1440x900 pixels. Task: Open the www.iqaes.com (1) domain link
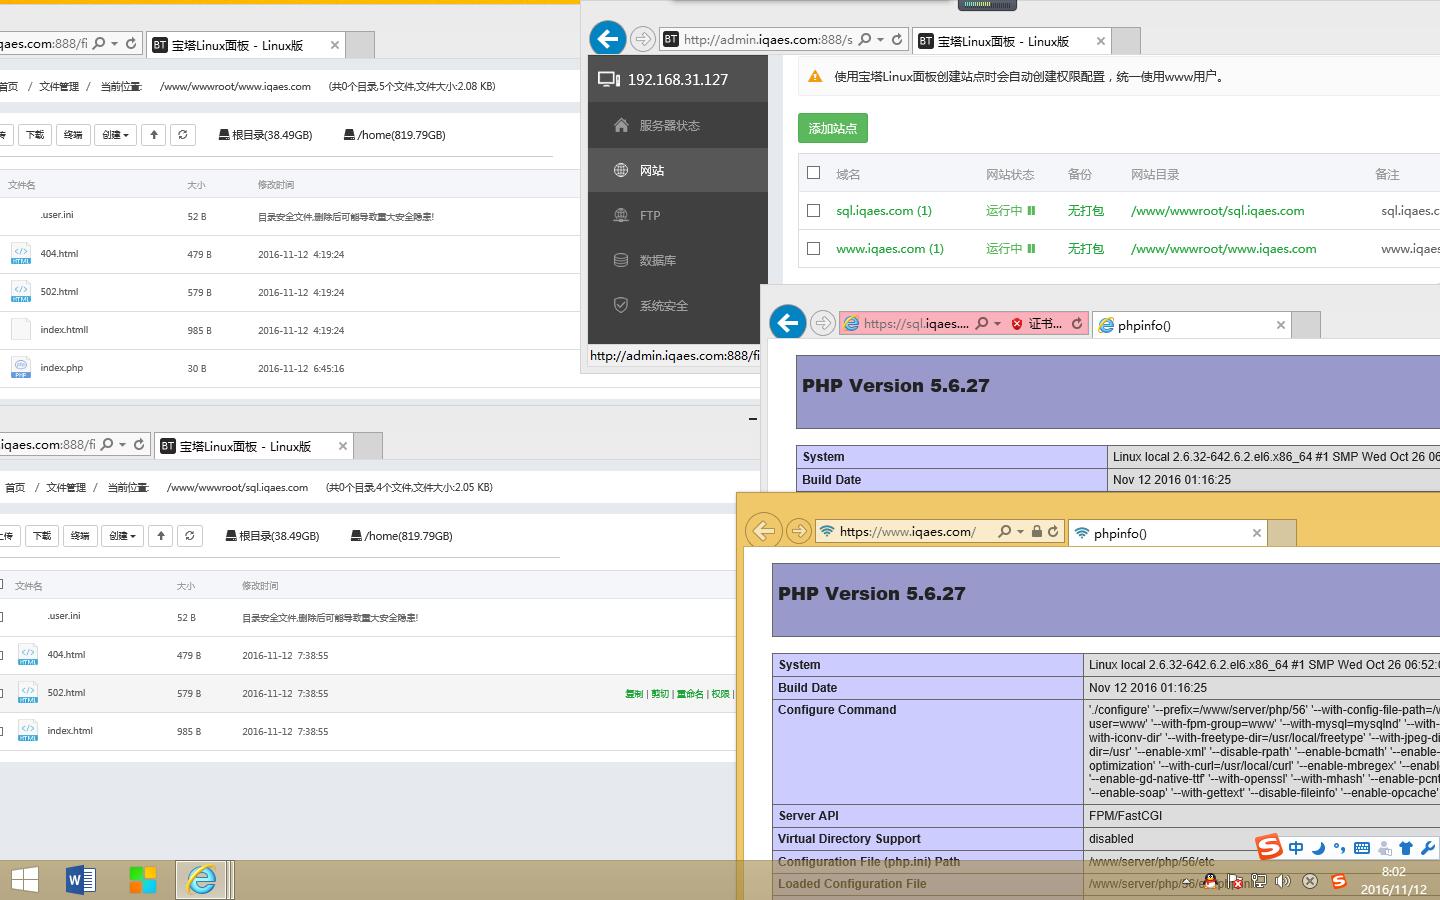tap(890, 248)
